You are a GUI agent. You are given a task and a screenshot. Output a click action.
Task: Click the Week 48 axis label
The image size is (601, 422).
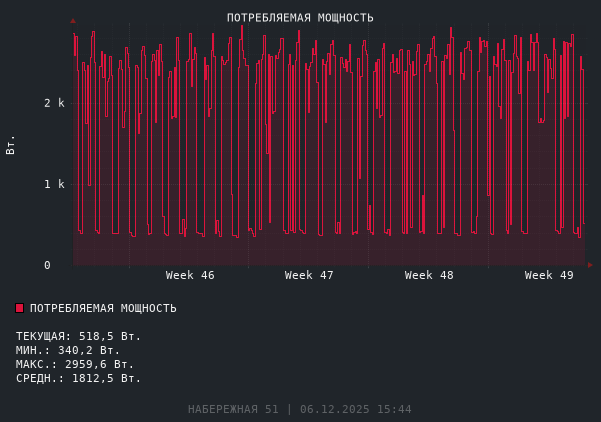pyautogui.click(x=429, y=275)
